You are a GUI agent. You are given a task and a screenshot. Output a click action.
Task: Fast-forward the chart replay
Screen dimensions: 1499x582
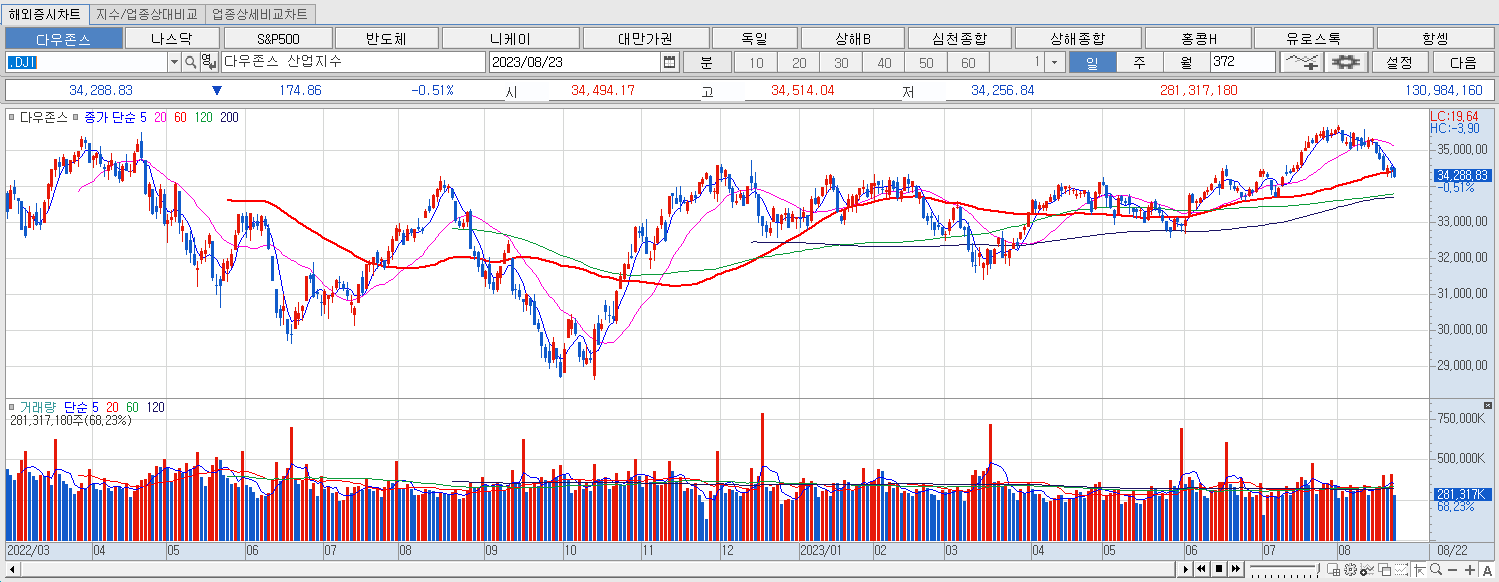coord(1236,569)
